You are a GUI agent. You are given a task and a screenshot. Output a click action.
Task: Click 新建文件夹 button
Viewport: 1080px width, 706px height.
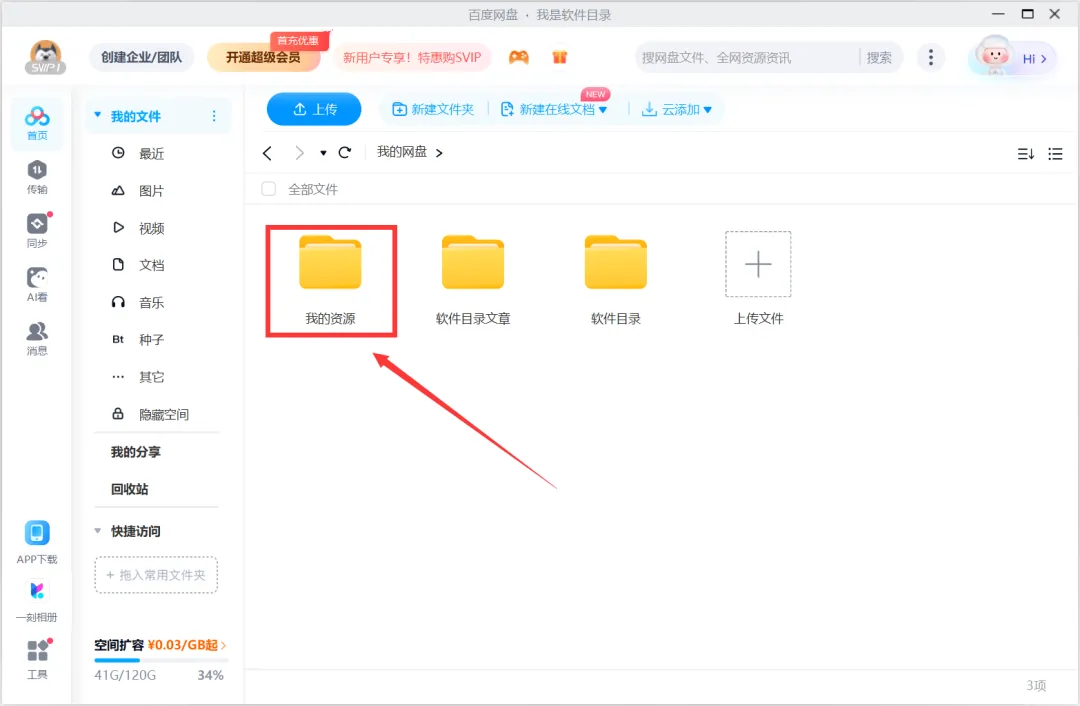pos(433,110)
